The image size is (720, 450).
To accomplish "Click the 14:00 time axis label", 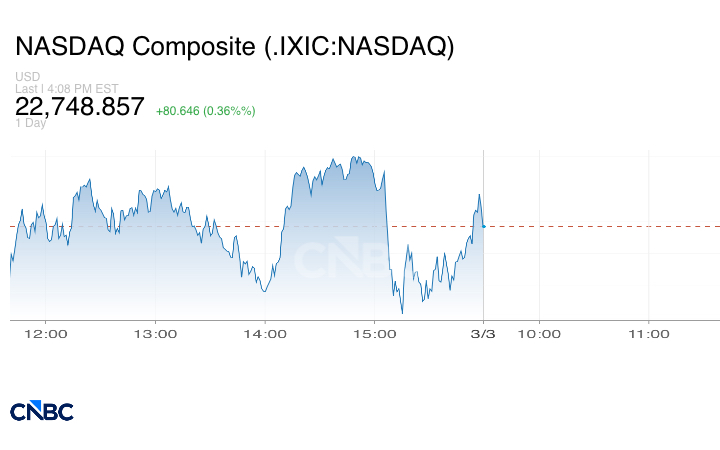I will (x=264, y=334).
